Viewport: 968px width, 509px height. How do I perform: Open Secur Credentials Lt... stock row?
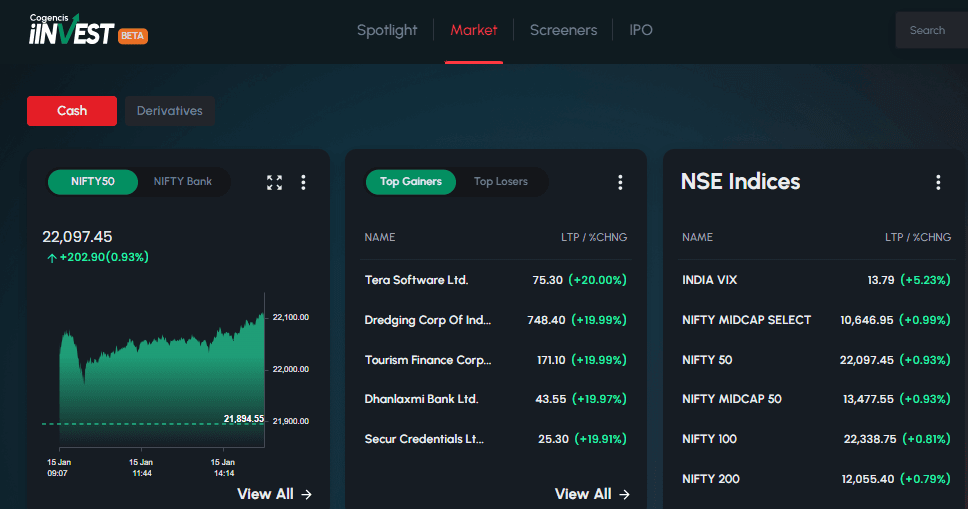point(496,439)
